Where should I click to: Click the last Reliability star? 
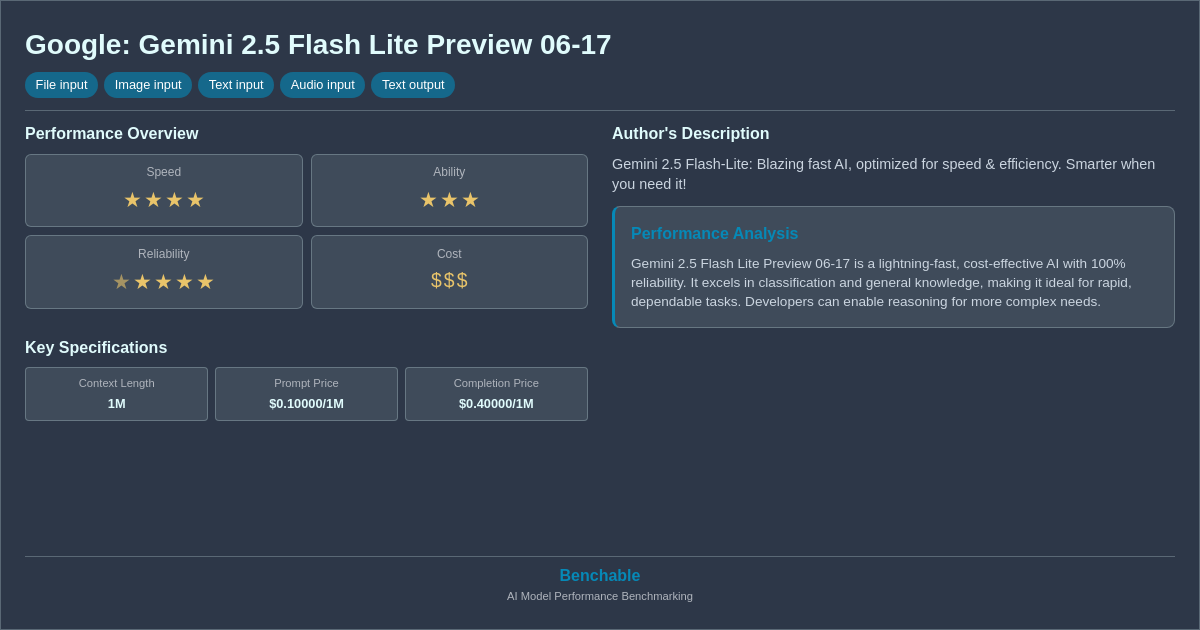pos(206,281)
